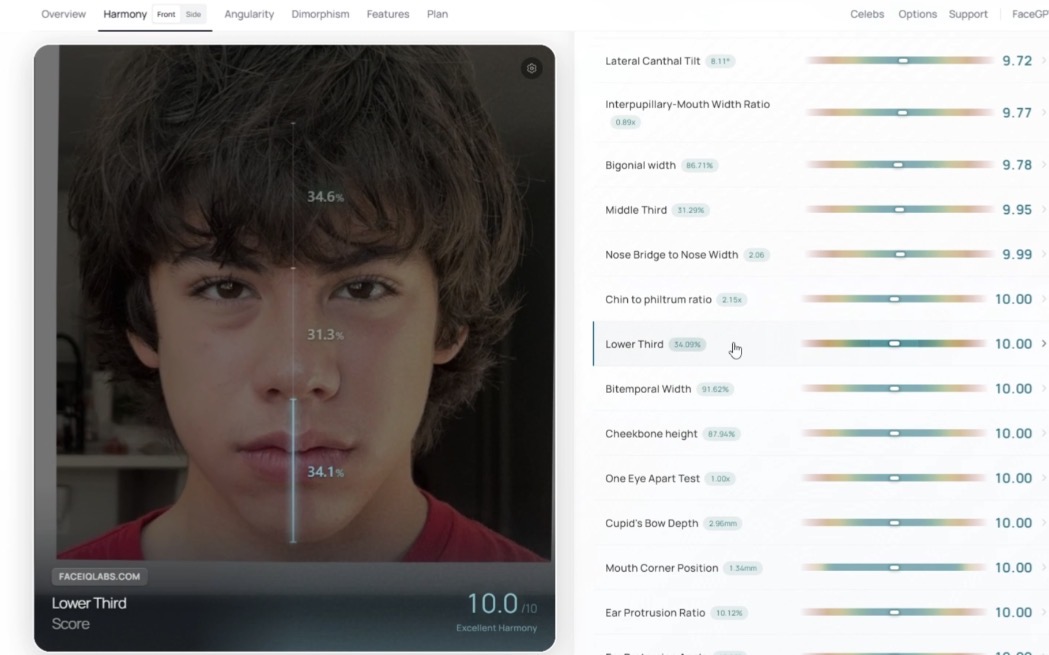Click the Cheekbone height 87.94% badge
The width and height of the screenshot is (1049, 655).
722,434
